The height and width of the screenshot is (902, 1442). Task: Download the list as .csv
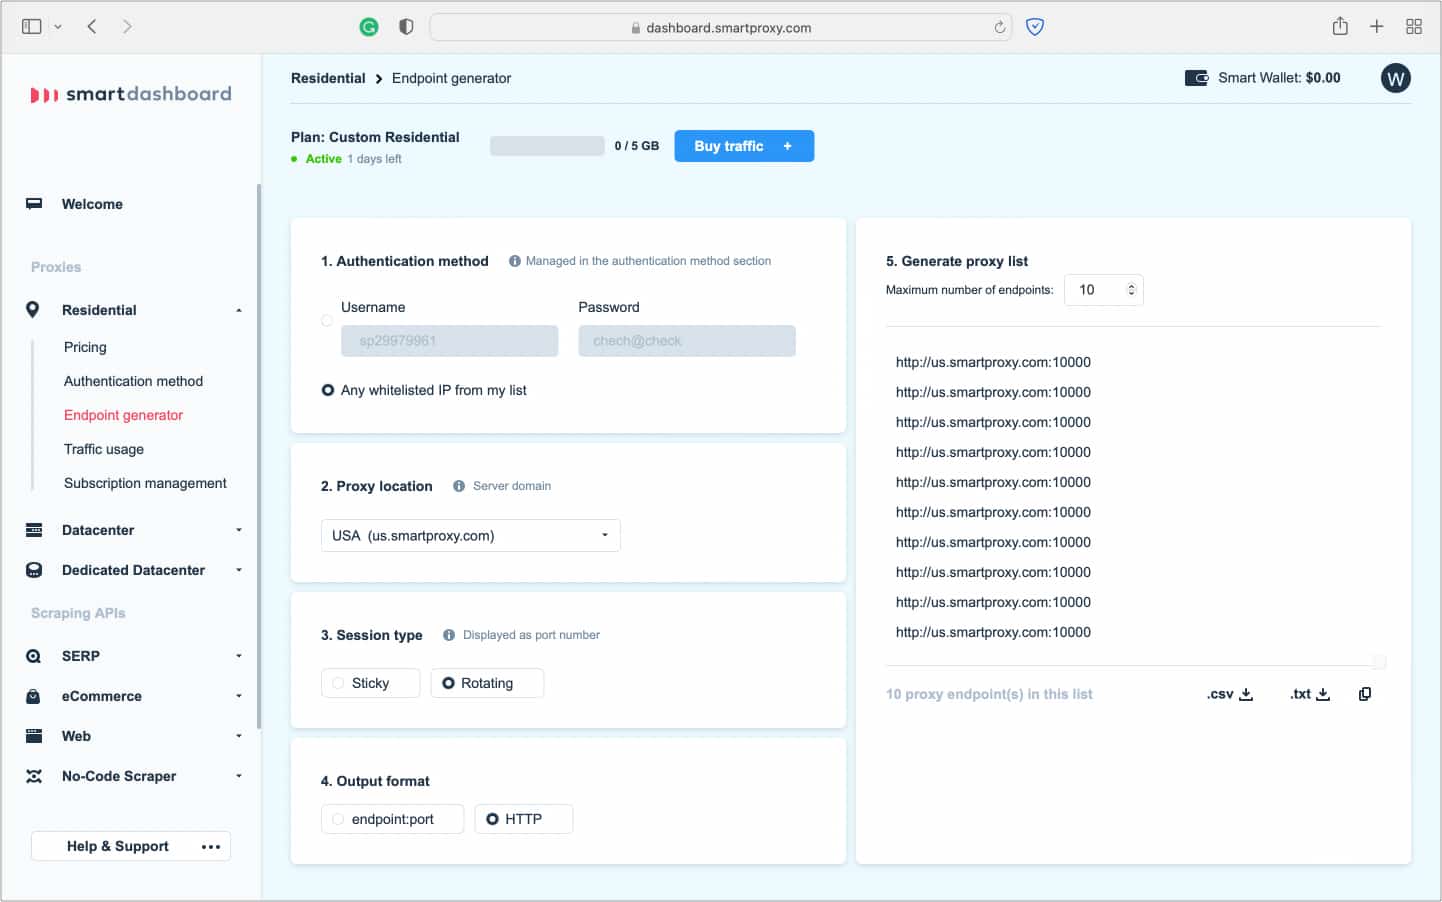coord(1229,694)
